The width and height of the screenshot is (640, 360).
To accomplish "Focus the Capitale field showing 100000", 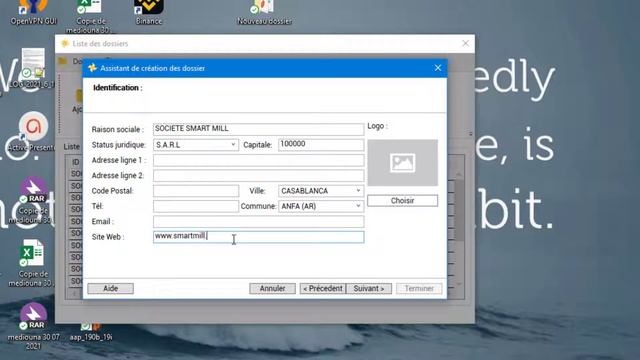I will 321,144.
